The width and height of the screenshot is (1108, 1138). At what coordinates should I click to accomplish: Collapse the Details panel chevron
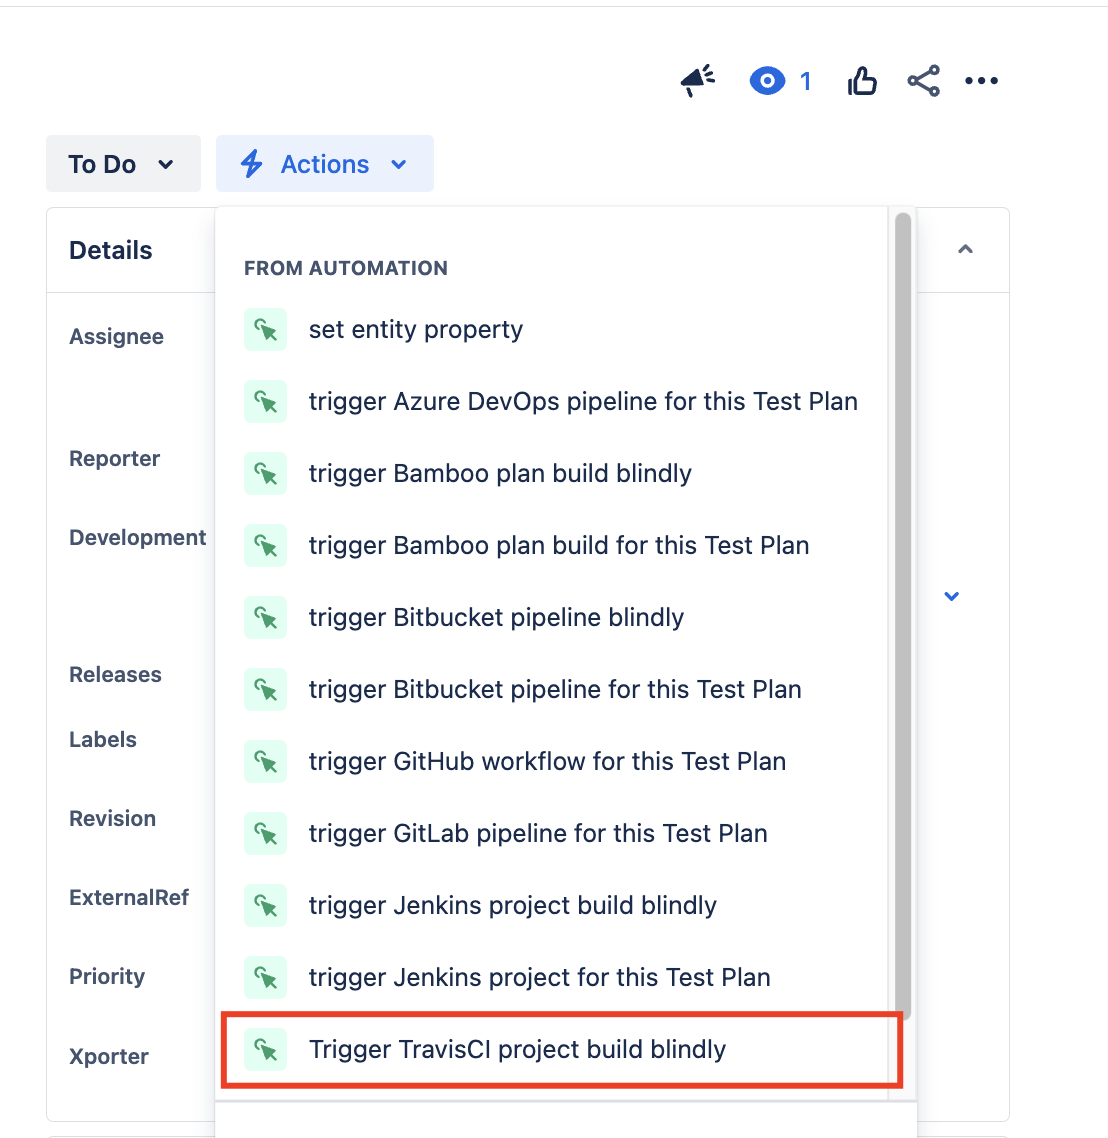click(x=965, y=250)
